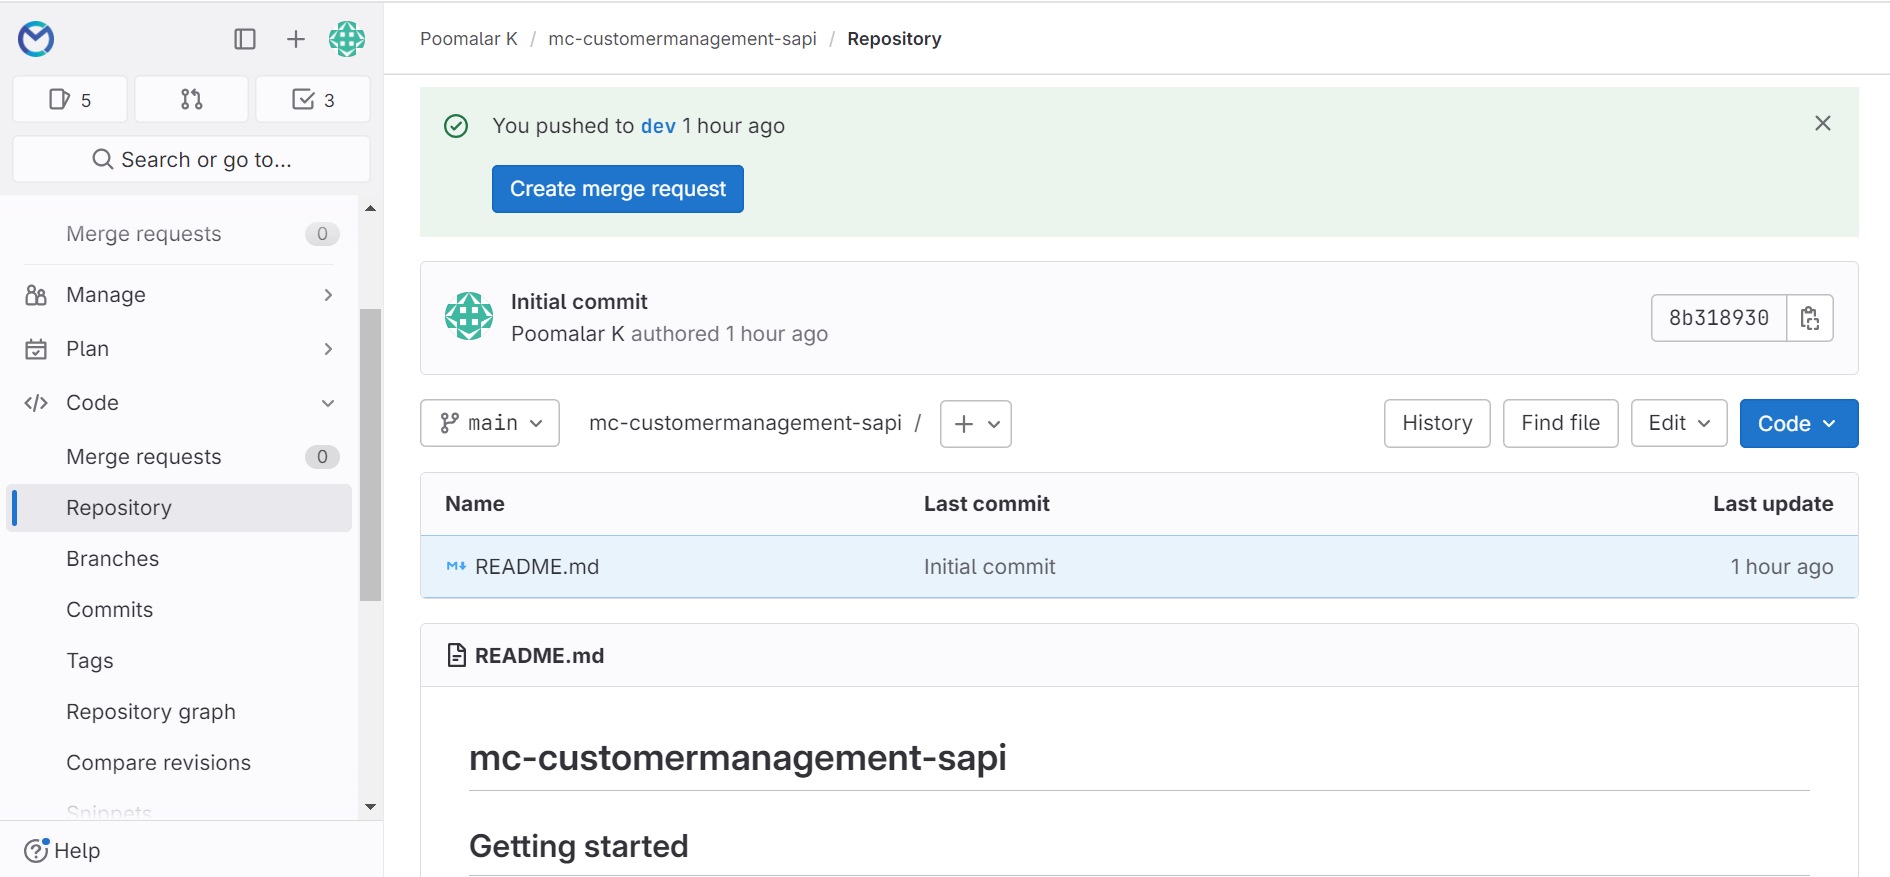The width and height of the screenshot is (1890, 877).
Task: Go to Branches in sidebar
Action: (x=113, y=559)
